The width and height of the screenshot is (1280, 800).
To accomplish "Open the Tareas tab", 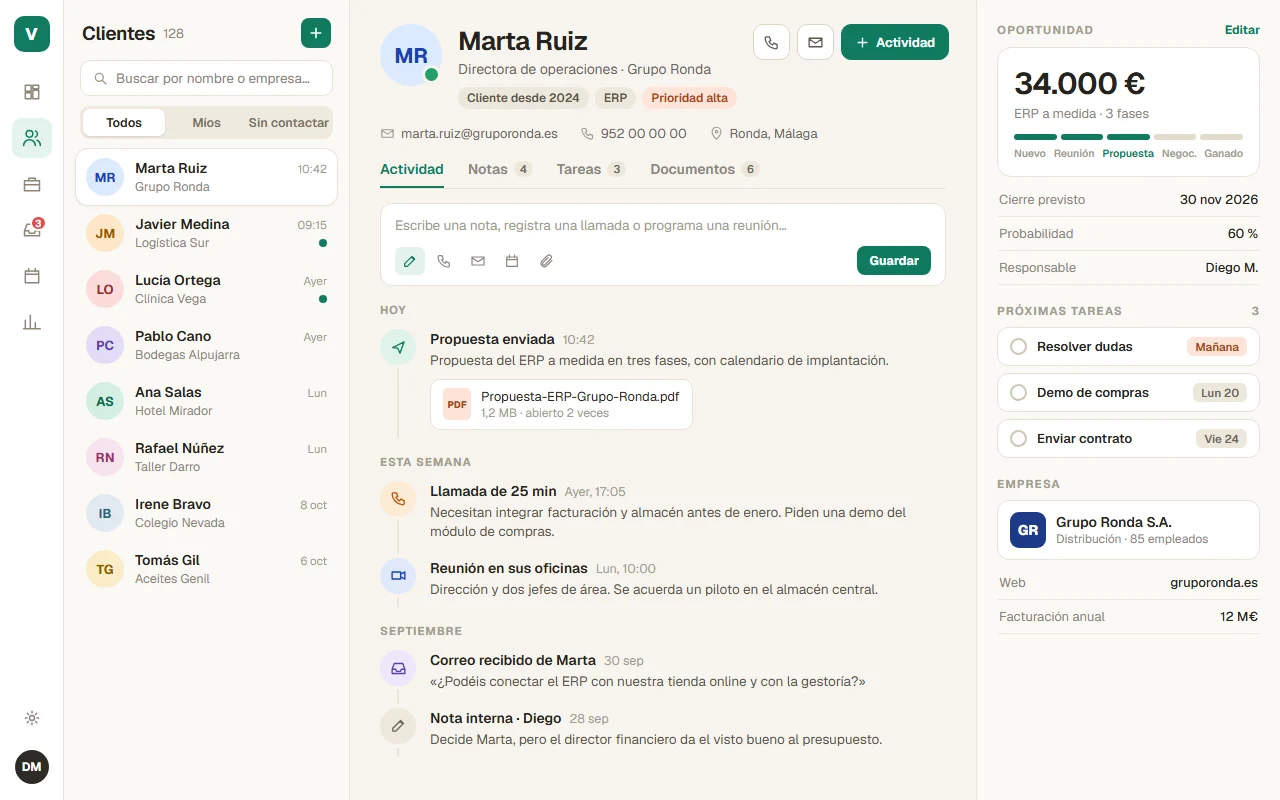I will (x=591, y=169).
